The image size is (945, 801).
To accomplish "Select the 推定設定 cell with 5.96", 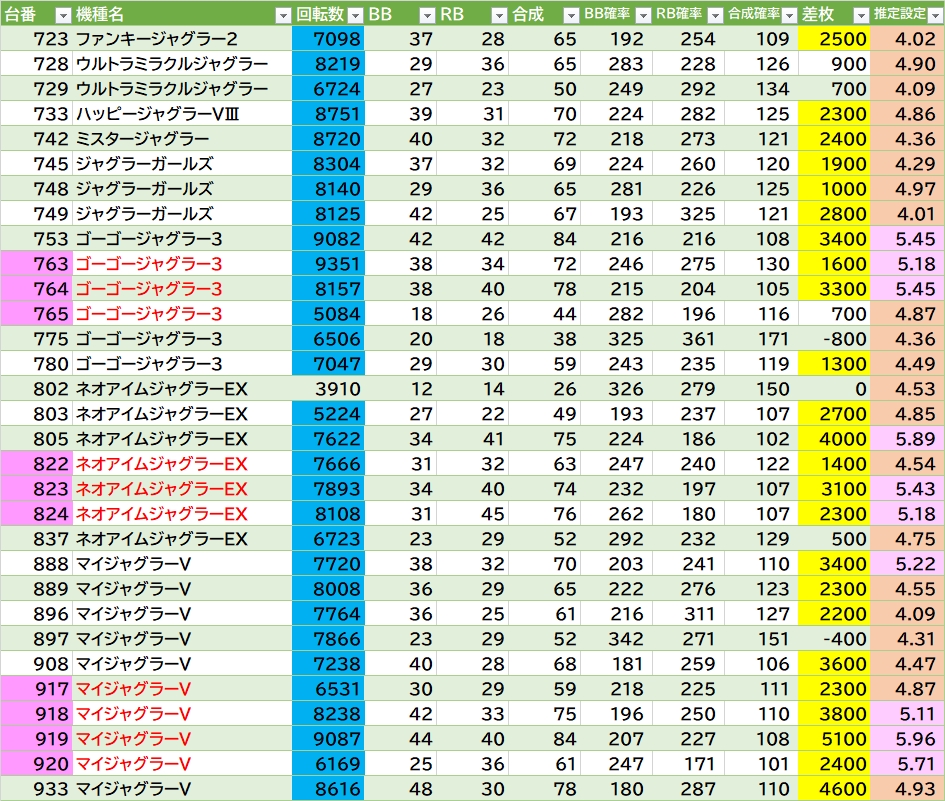I will point(907,739).
